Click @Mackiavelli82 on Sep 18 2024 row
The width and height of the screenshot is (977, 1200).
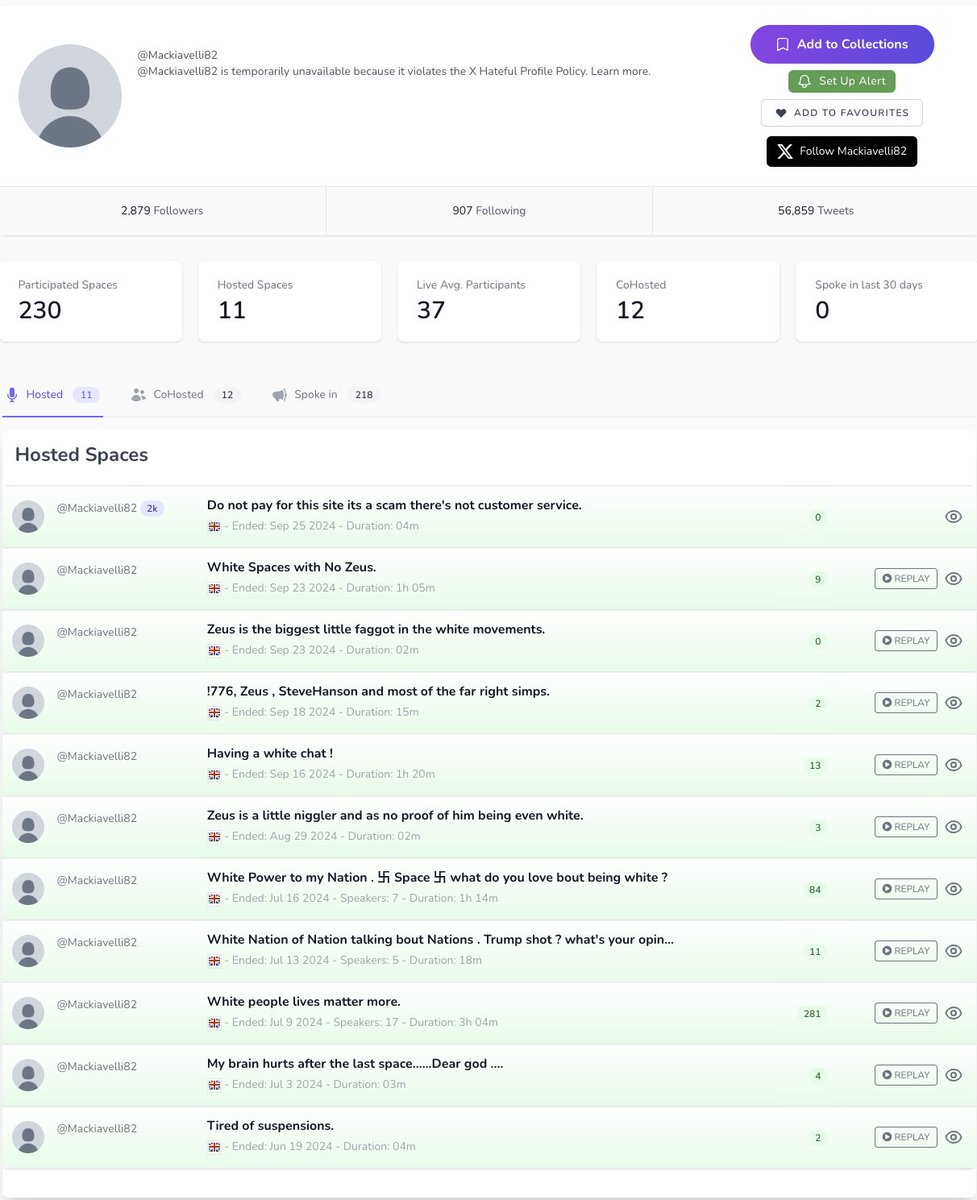tap(96, 694)
